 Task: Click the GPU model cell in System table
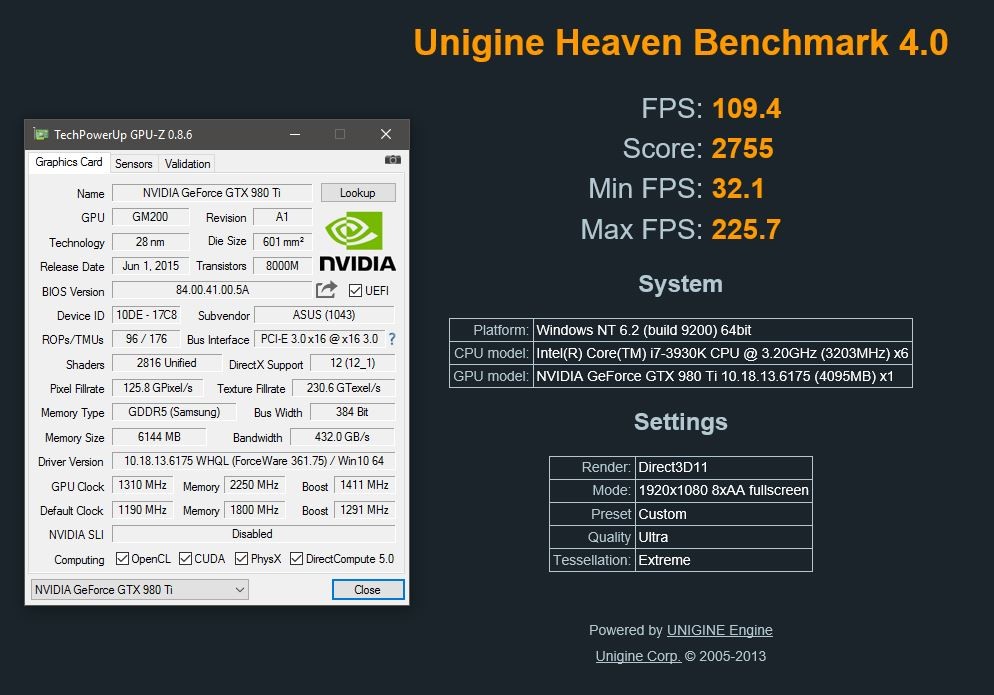[723, 376]
